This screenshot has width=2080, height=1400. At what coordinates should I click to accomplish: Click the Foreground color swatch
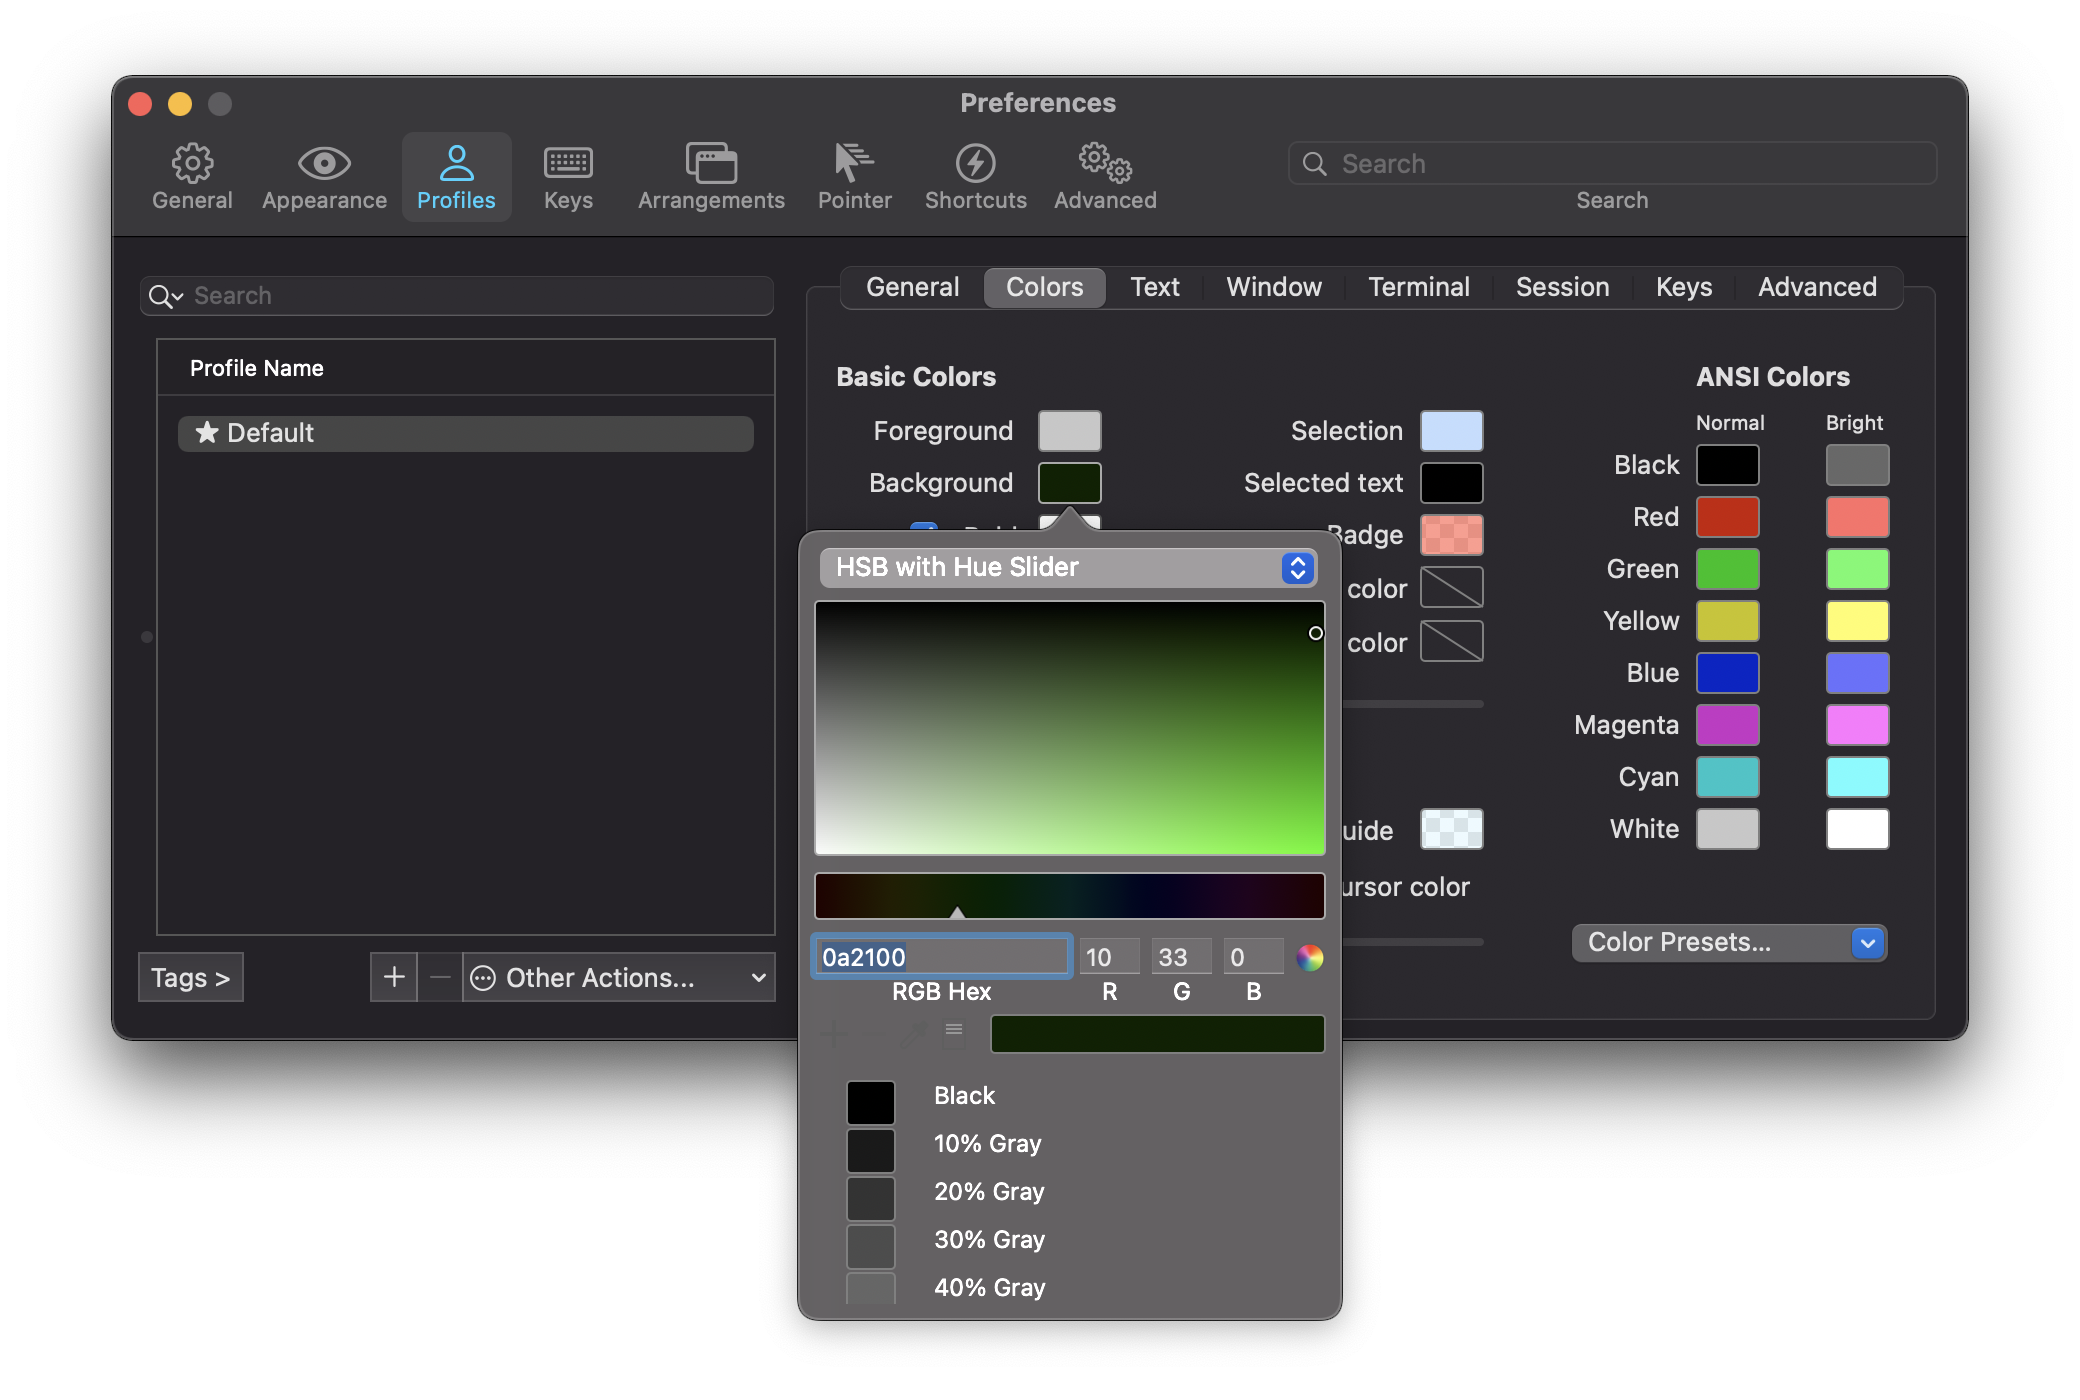pyautogui.click(x=1069, y=431)
